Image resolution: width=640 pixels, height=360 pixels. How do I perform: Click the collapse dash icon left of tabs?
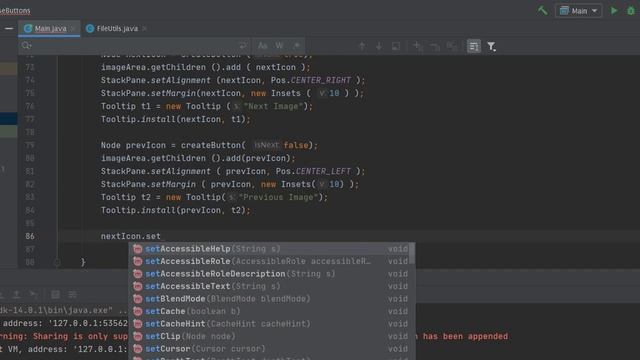pyautogui.click(x=9, y=29)
